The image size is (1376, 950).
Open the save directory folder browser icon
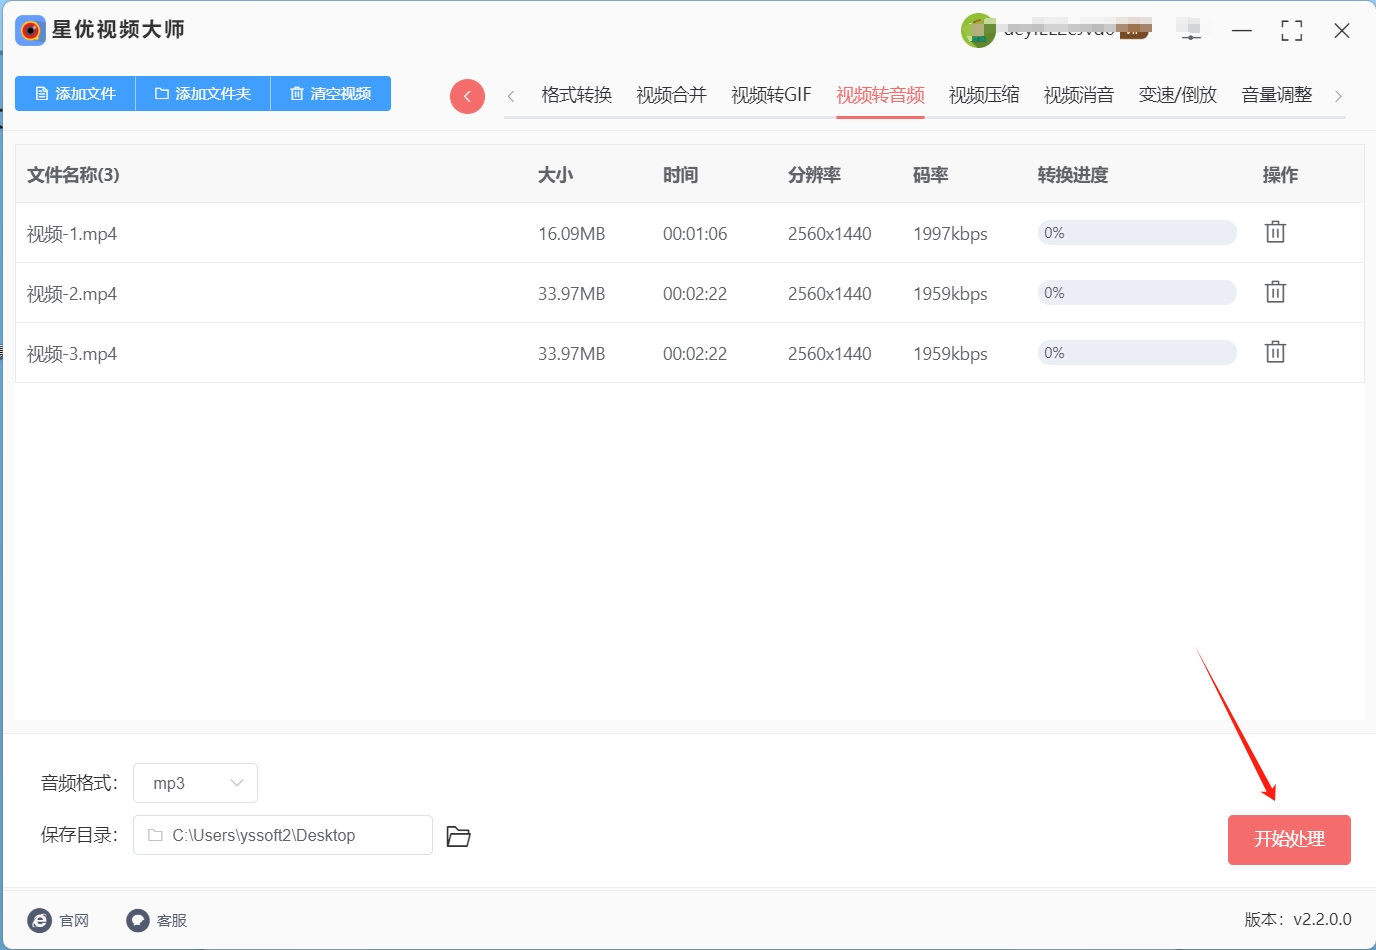click(458, 836)
